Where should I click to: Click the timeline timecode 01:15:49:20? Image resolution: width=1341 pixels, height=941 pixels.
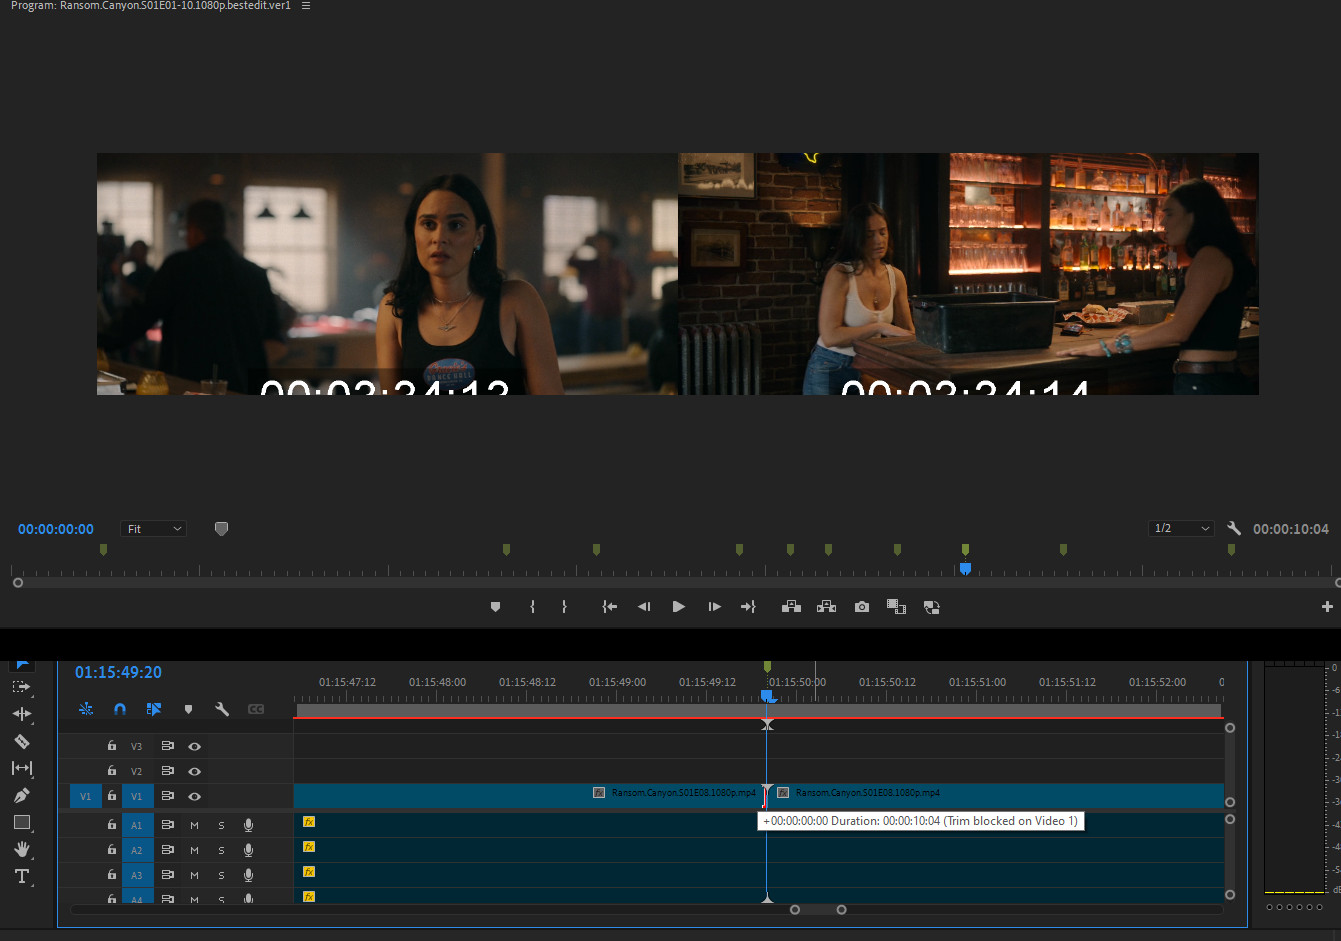(x=118, y=673)
